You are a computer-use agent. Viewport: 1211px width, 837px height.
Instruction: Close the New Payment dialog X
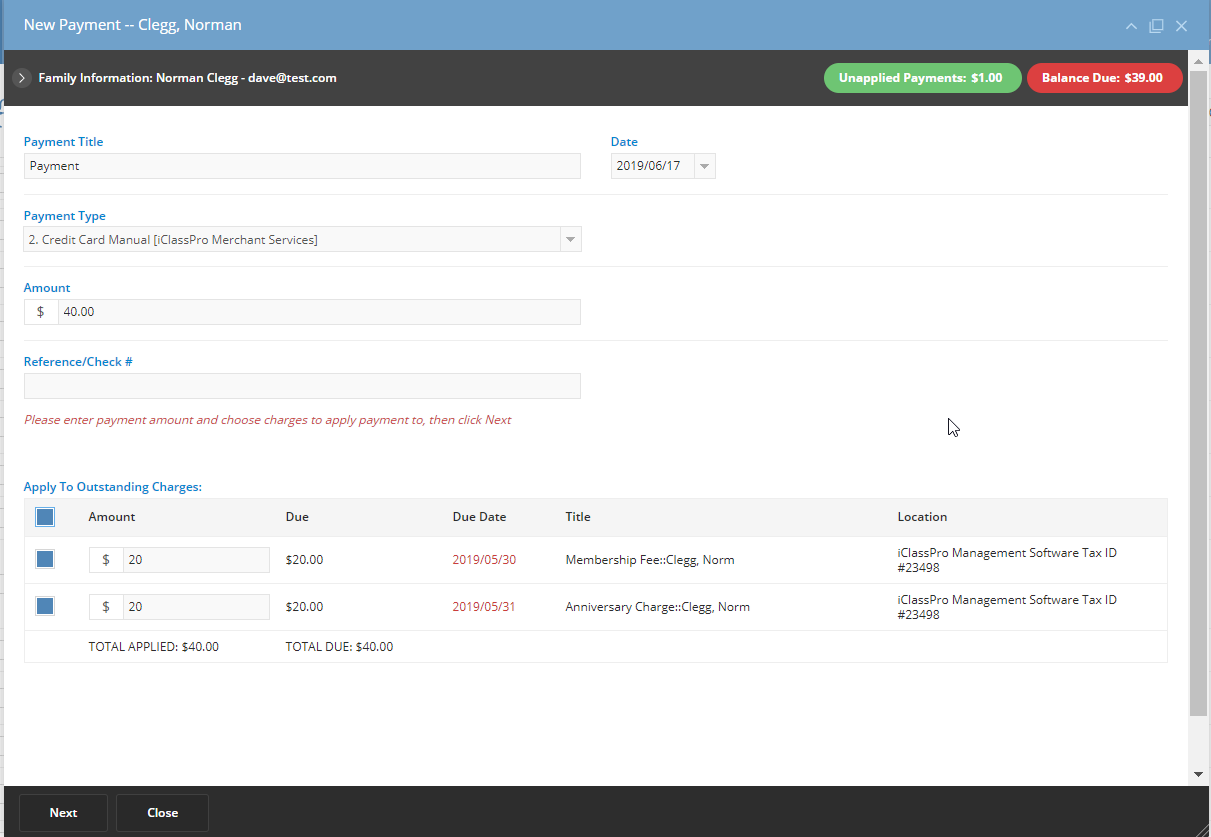[1182, 26]
